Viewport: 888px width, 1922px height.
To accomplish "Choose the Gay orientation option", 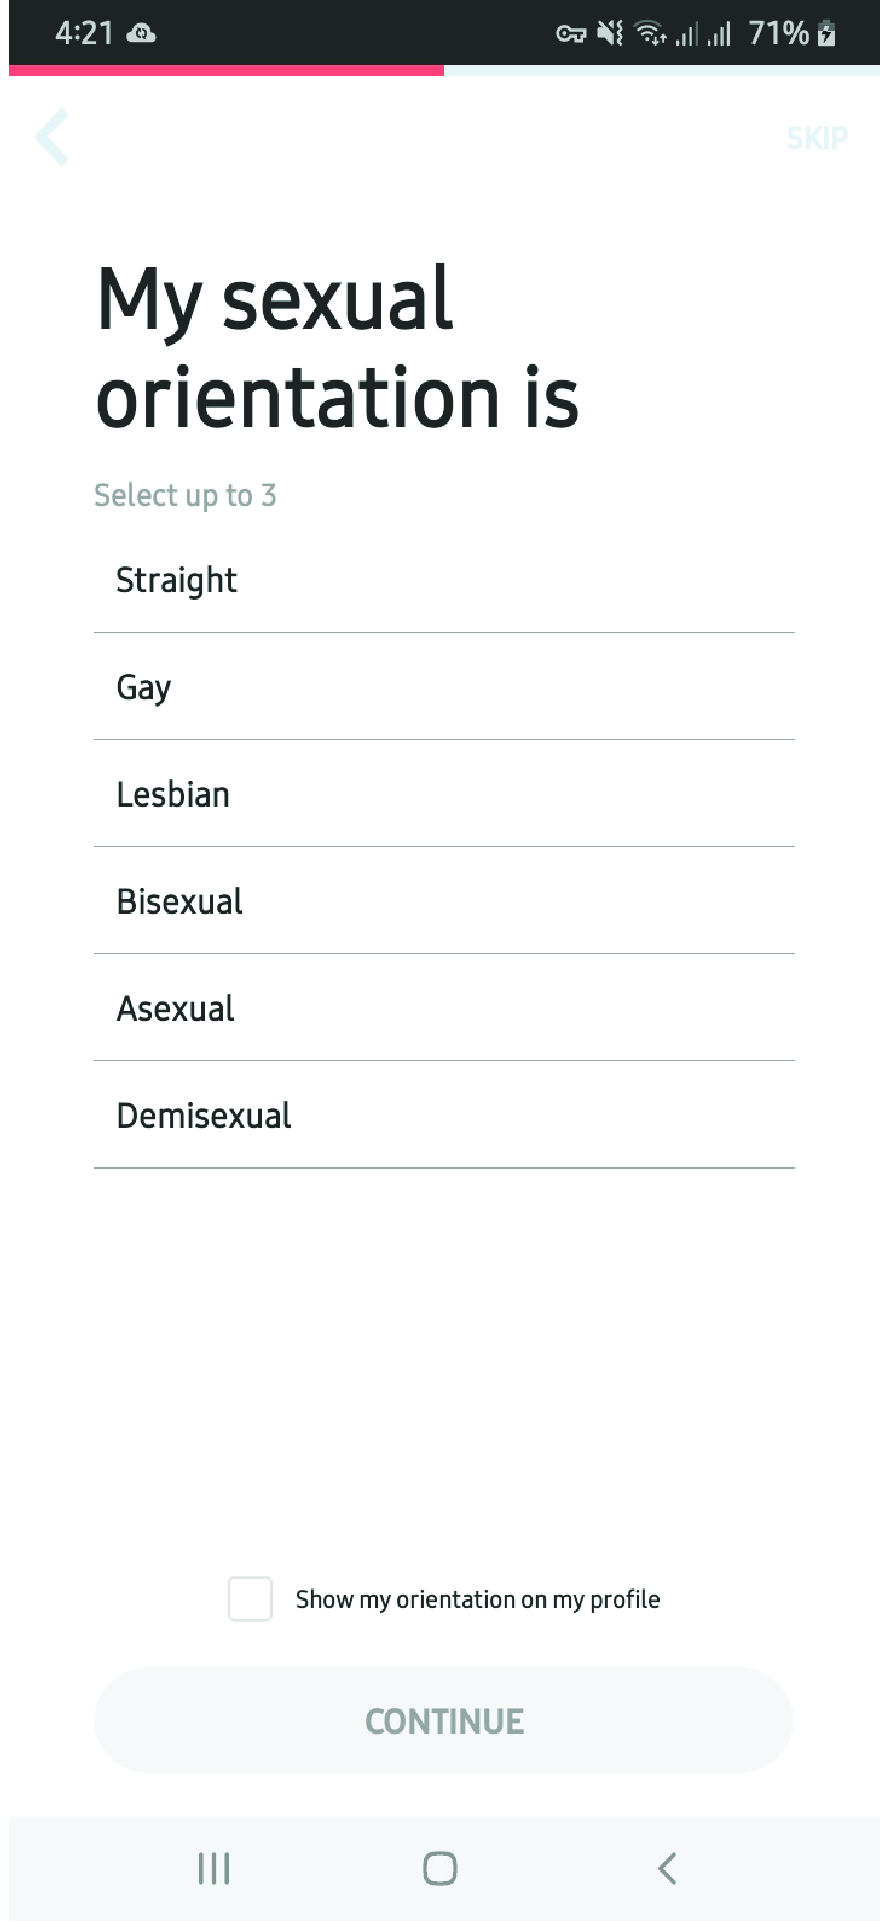I will click(x=444, y=687).
